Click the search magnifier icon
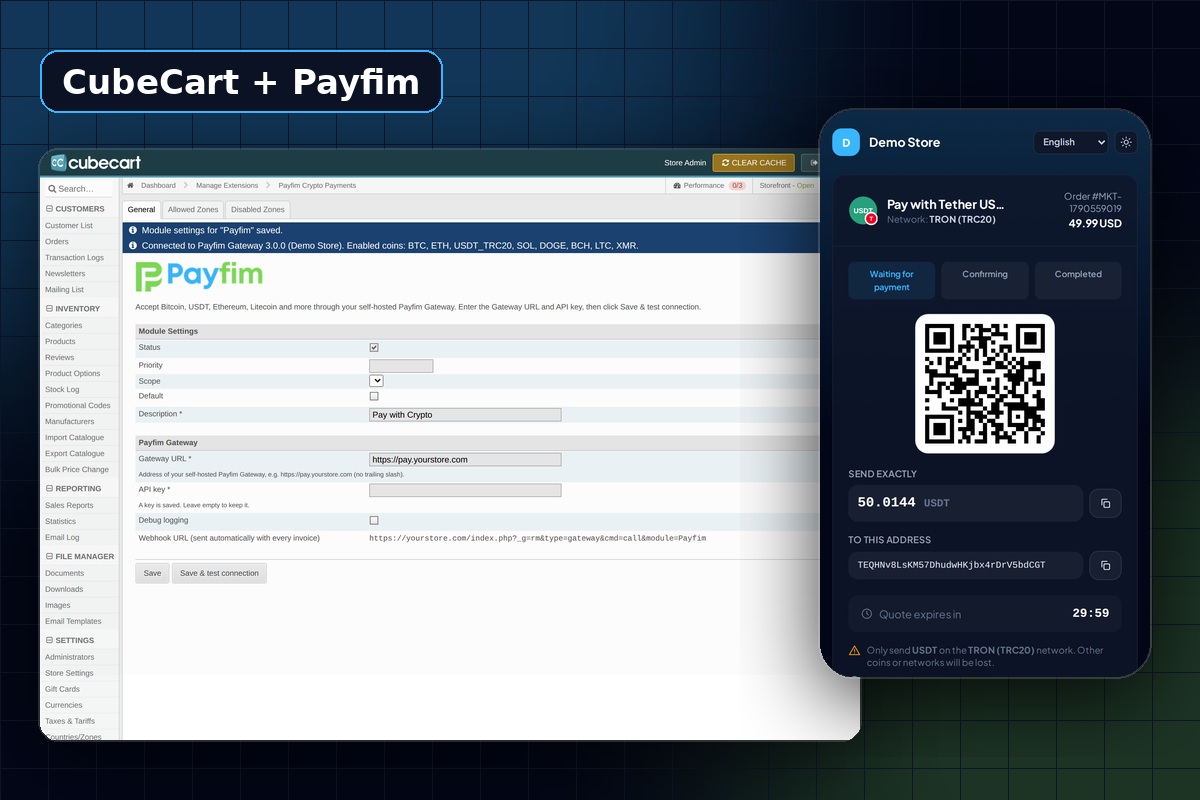The image size is (1200, 800). (x=52, y=188)
